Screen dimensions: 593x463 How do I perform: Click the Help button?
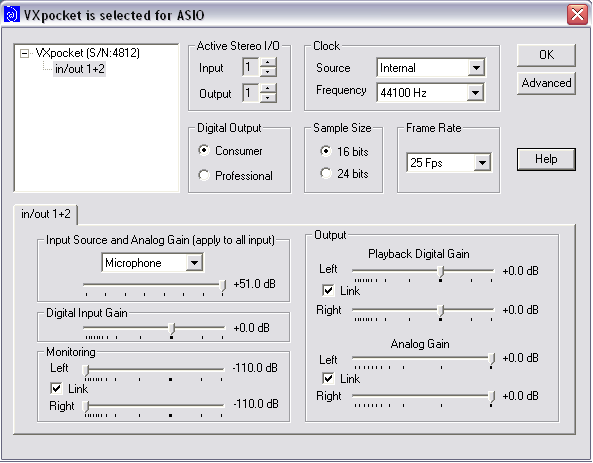(x=546, y=159)
